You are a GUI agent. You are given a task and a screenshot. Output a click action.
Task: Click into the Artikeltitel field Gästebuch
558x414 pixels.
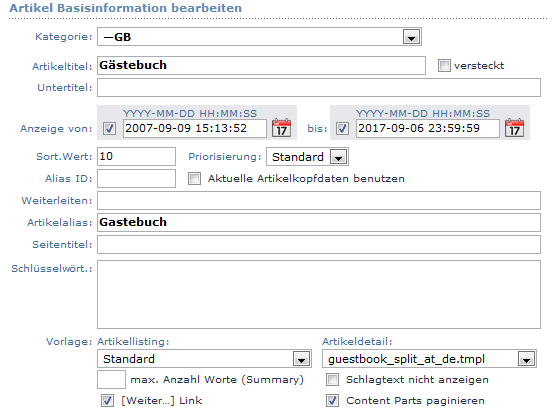click(261, 65)
